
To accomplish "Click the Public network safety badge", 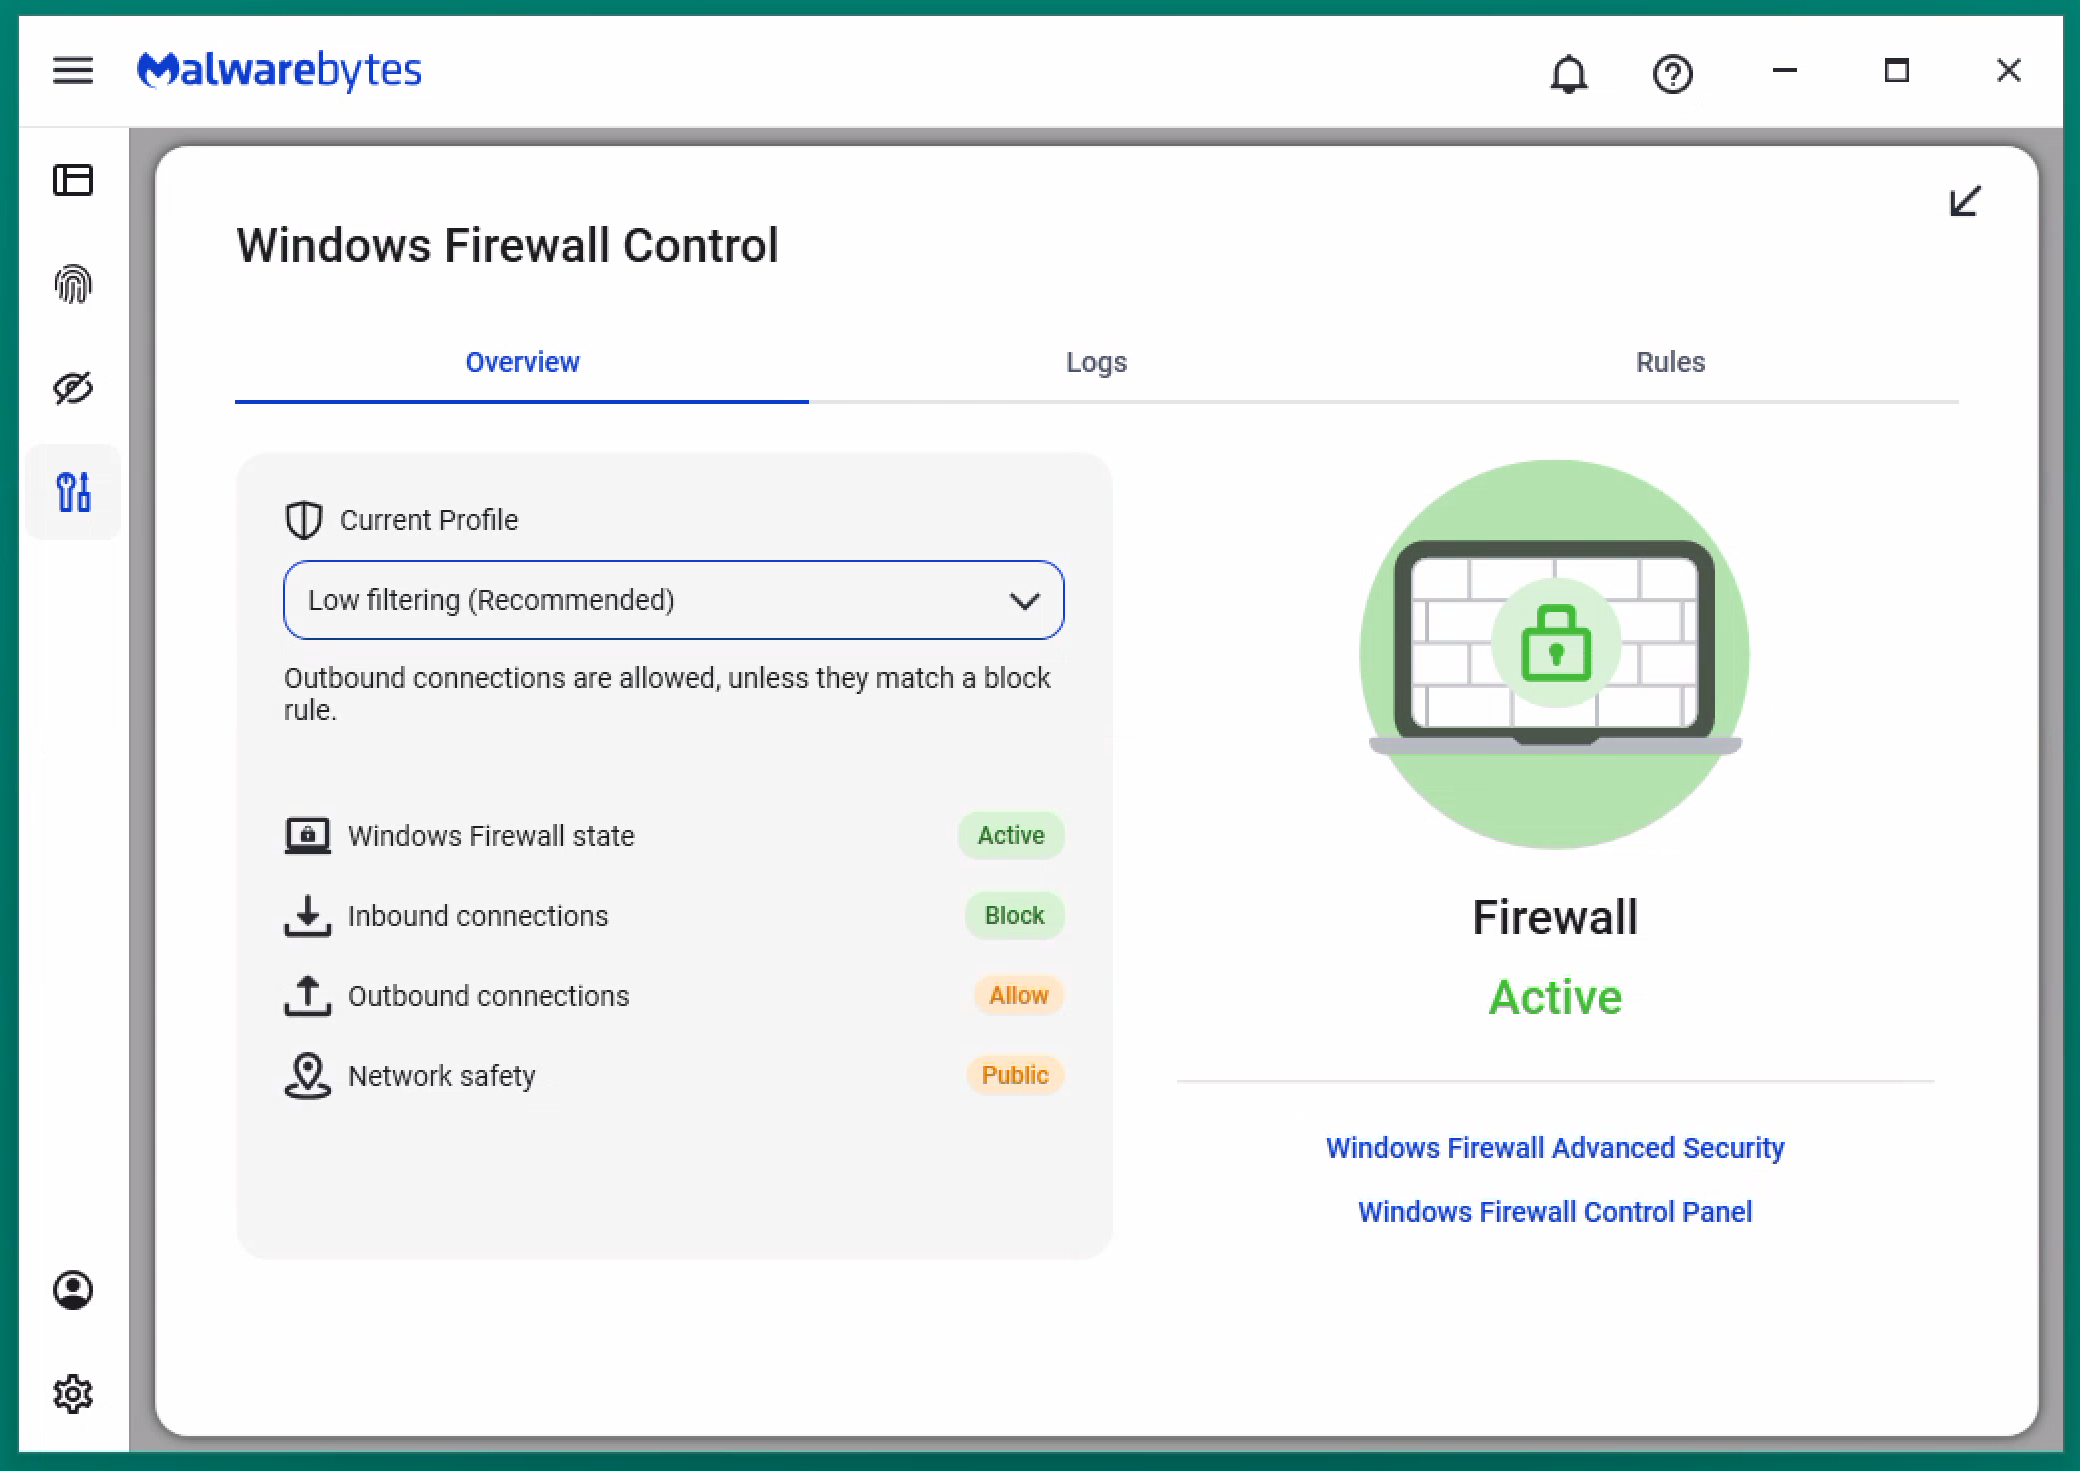I will [1014, 1075].
